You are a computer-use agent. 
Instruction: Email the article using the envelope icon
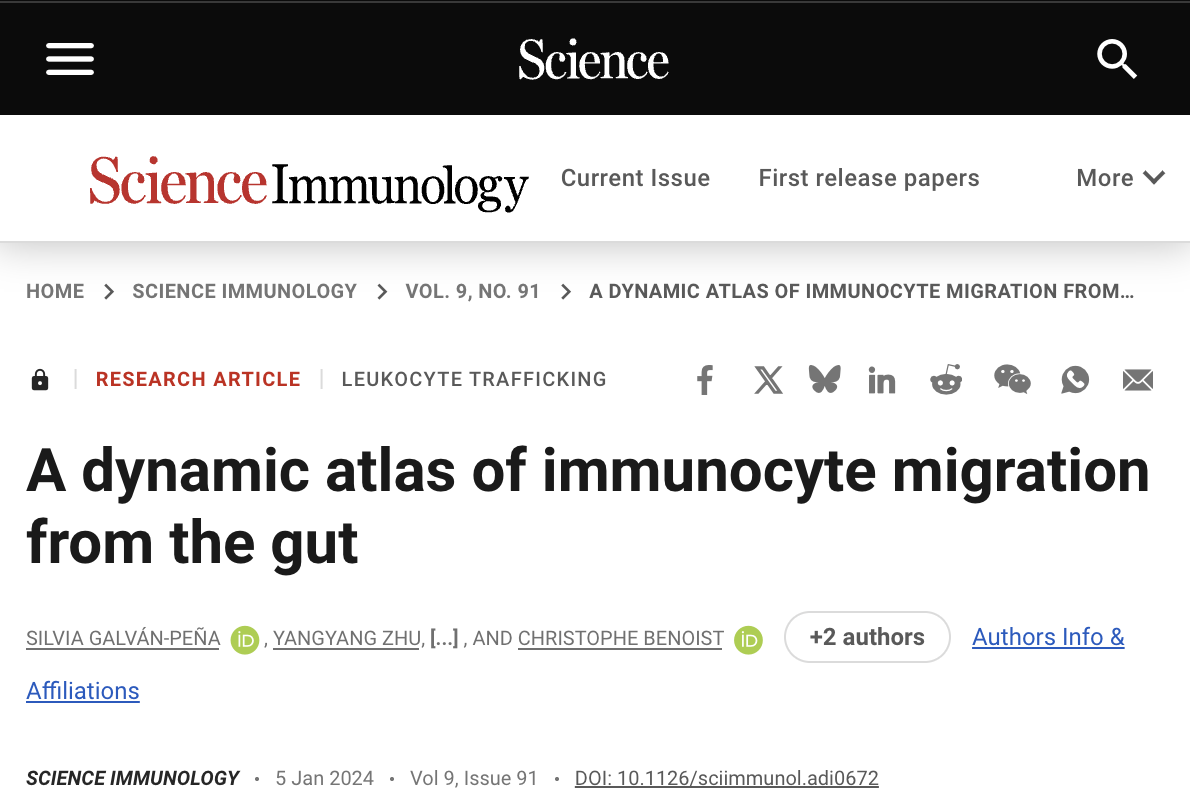point(1137,379)
